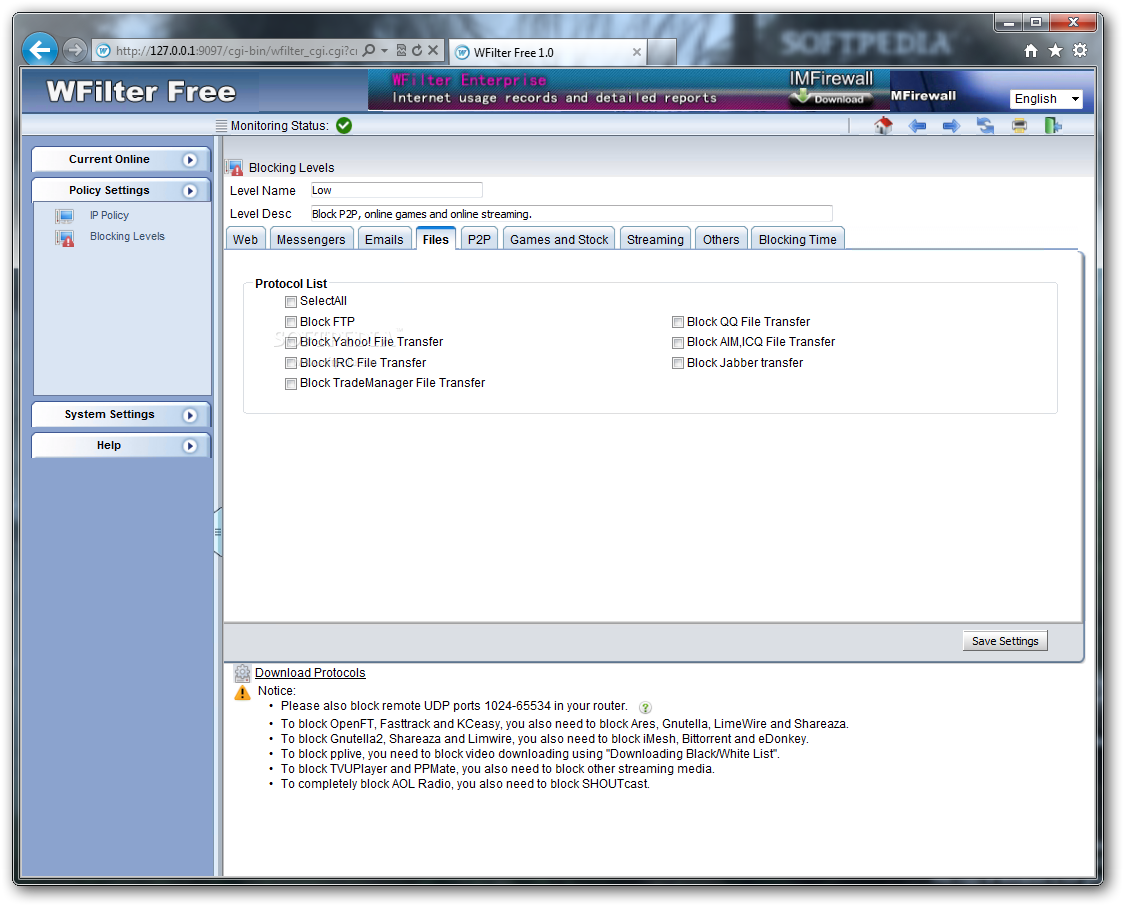The image size is (1124, 906).
Task: Click the menu lines icon beside Monitoring Status
Action: (x=222, y=125)
